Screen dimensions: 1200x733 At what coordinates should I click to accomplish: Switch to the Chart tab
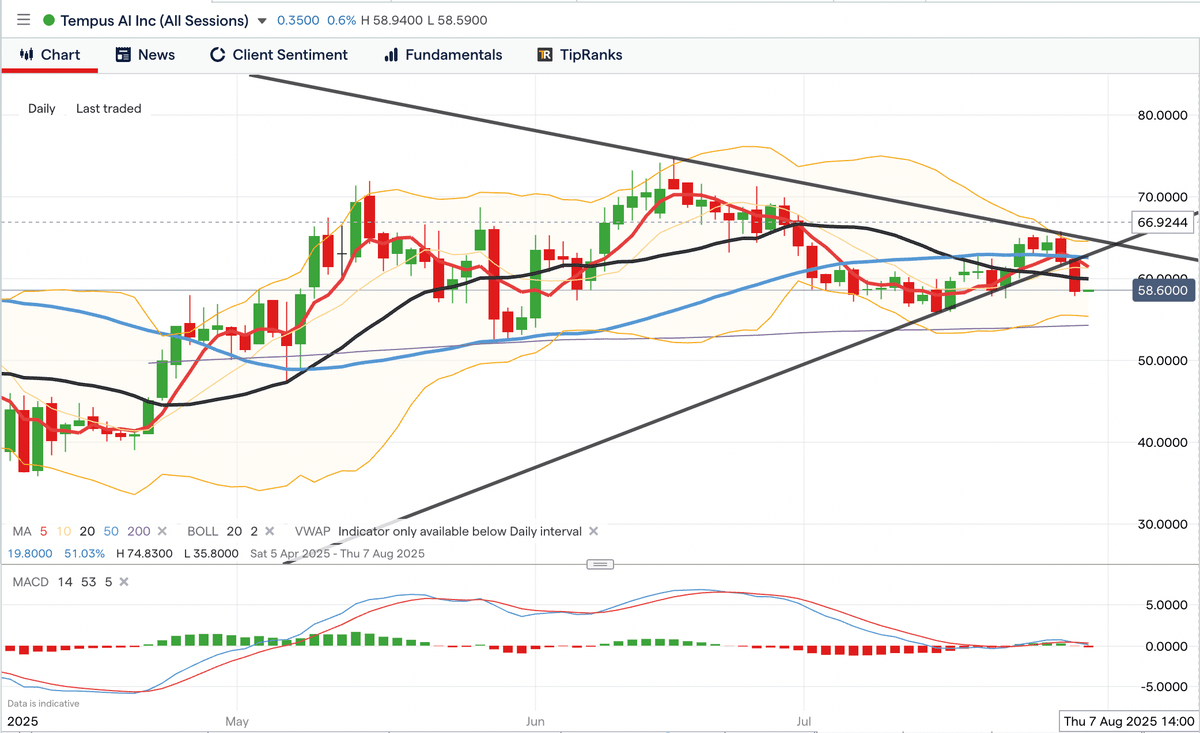[x=50, y=55]
